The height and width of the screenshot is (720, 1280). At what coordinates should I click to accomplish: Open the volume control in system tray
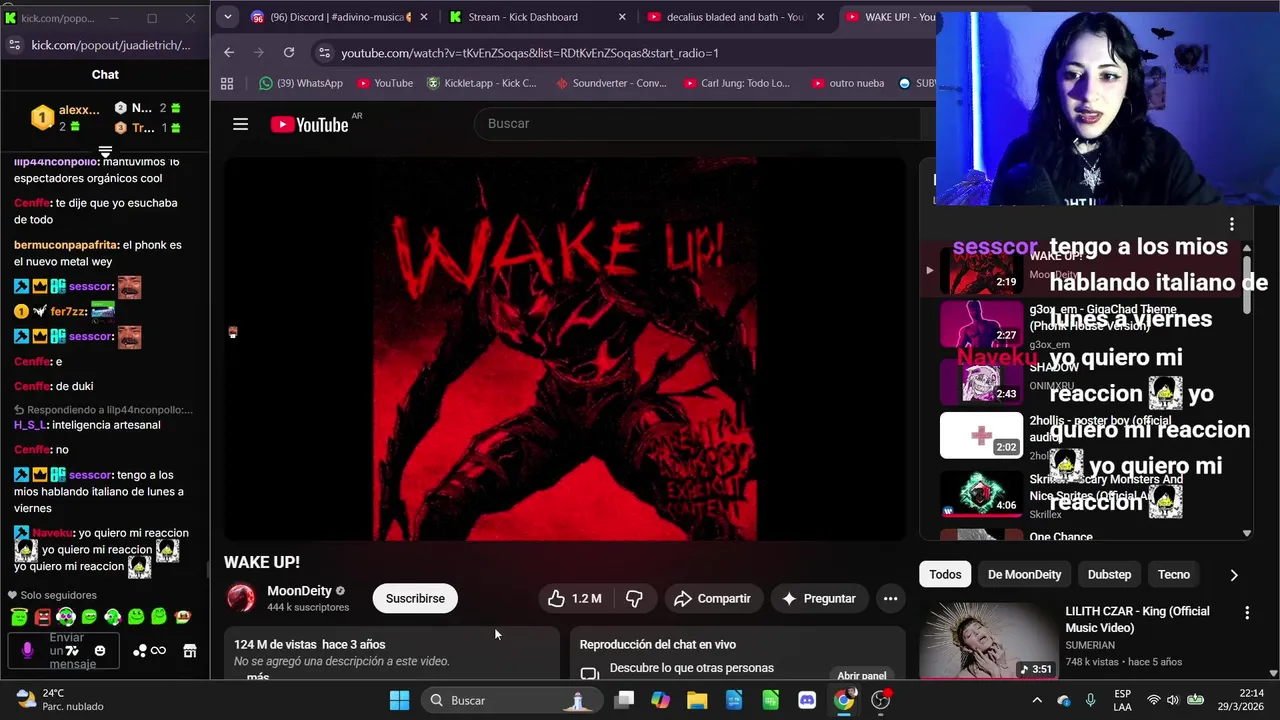click(x=1174, y=700)
